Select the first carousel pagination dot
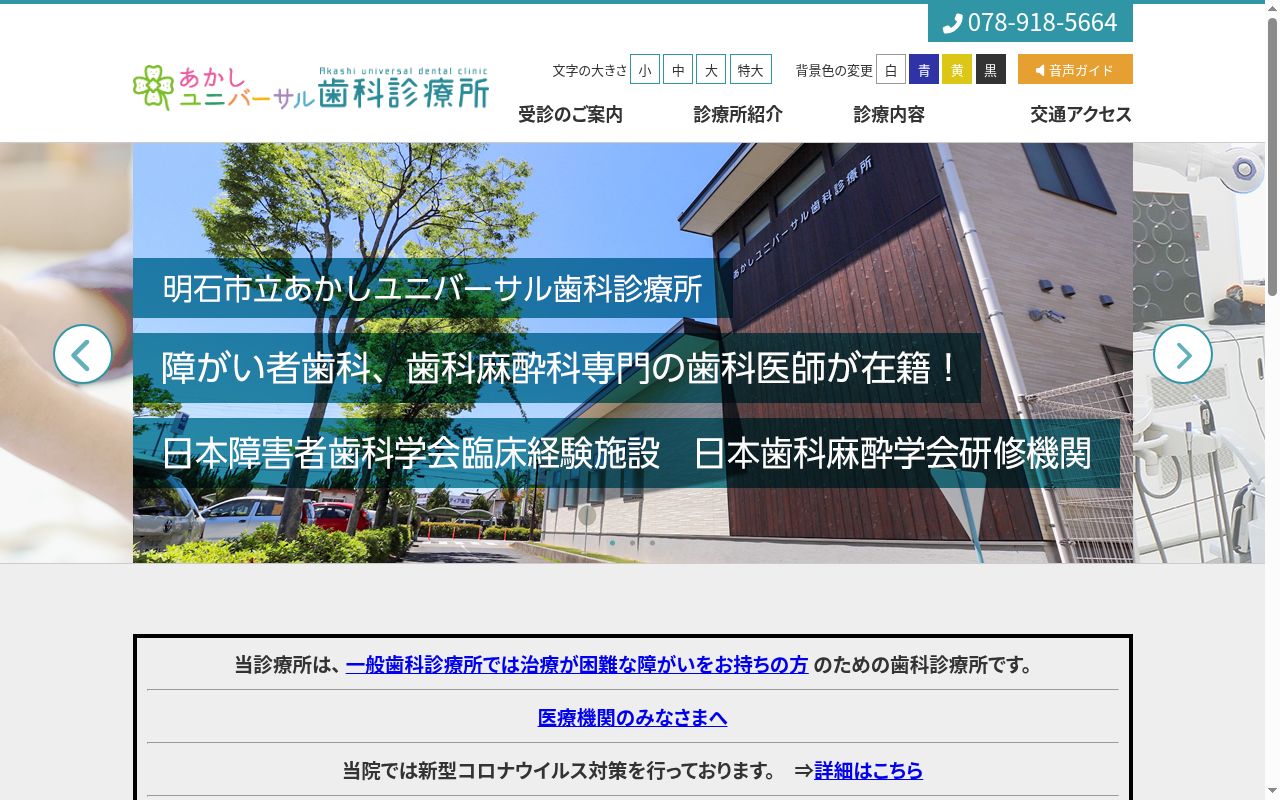The image size is (1280, 800). point(612,543)
